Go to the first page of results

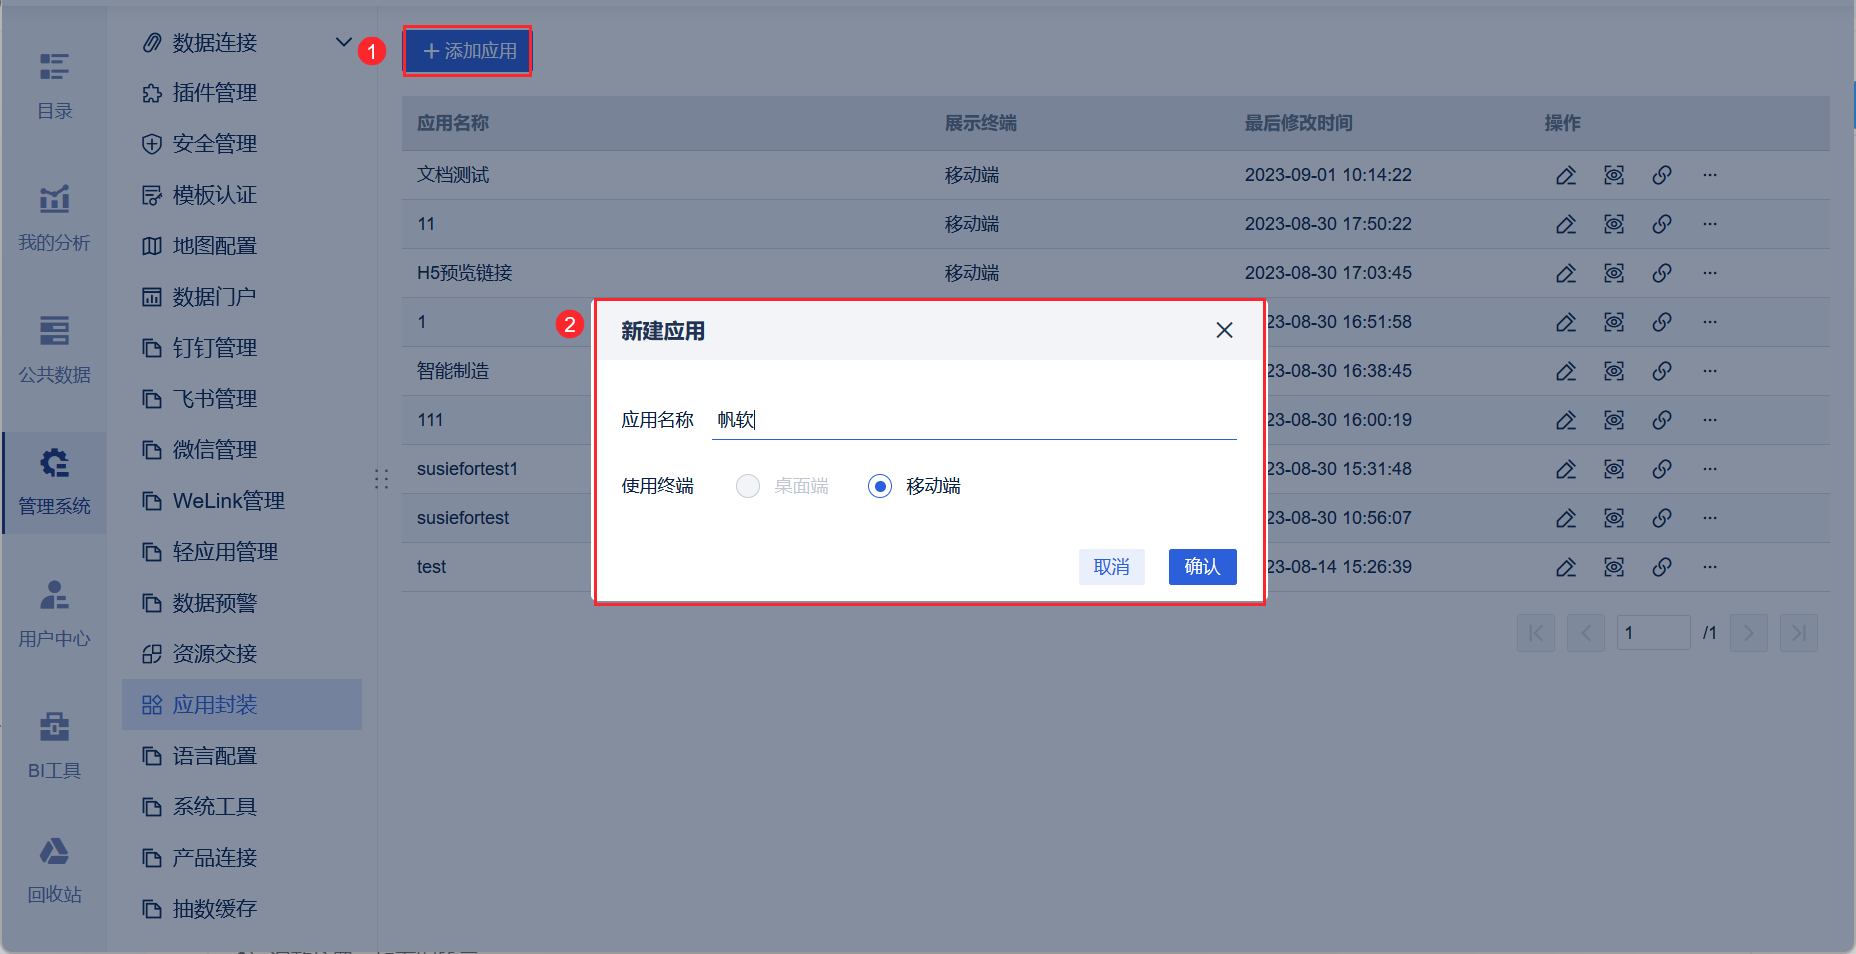(1536, 633)
